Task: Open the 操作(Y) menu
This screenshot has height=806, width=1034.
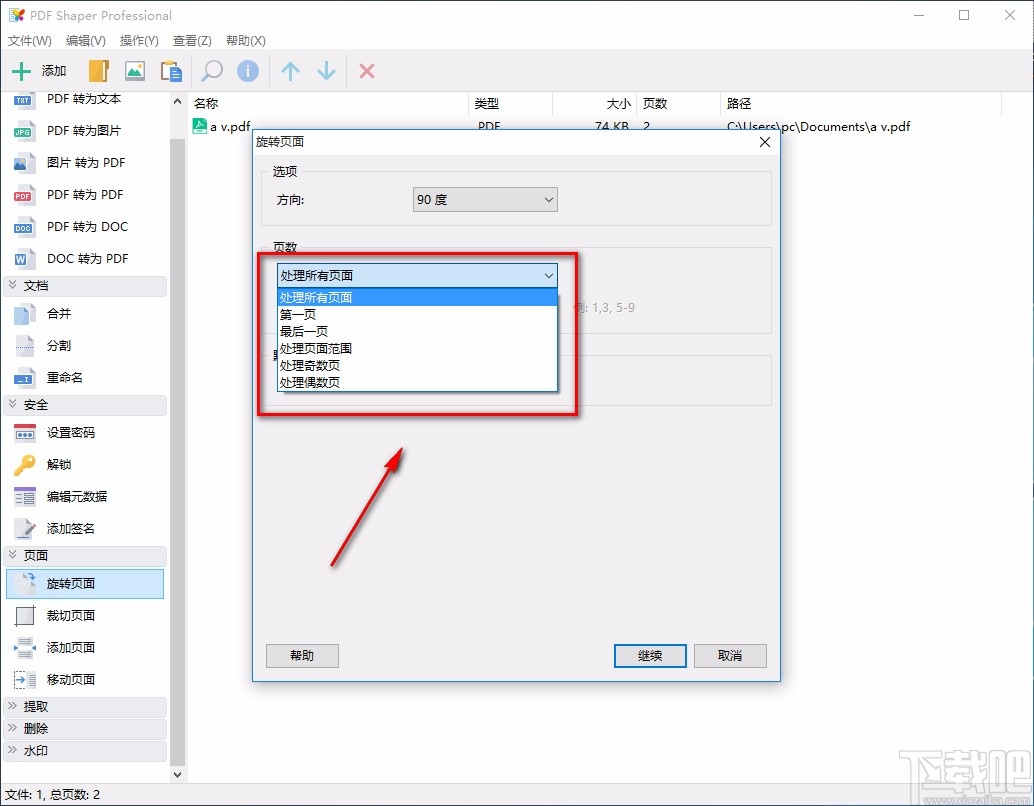Action: click(x=139, y=40)
